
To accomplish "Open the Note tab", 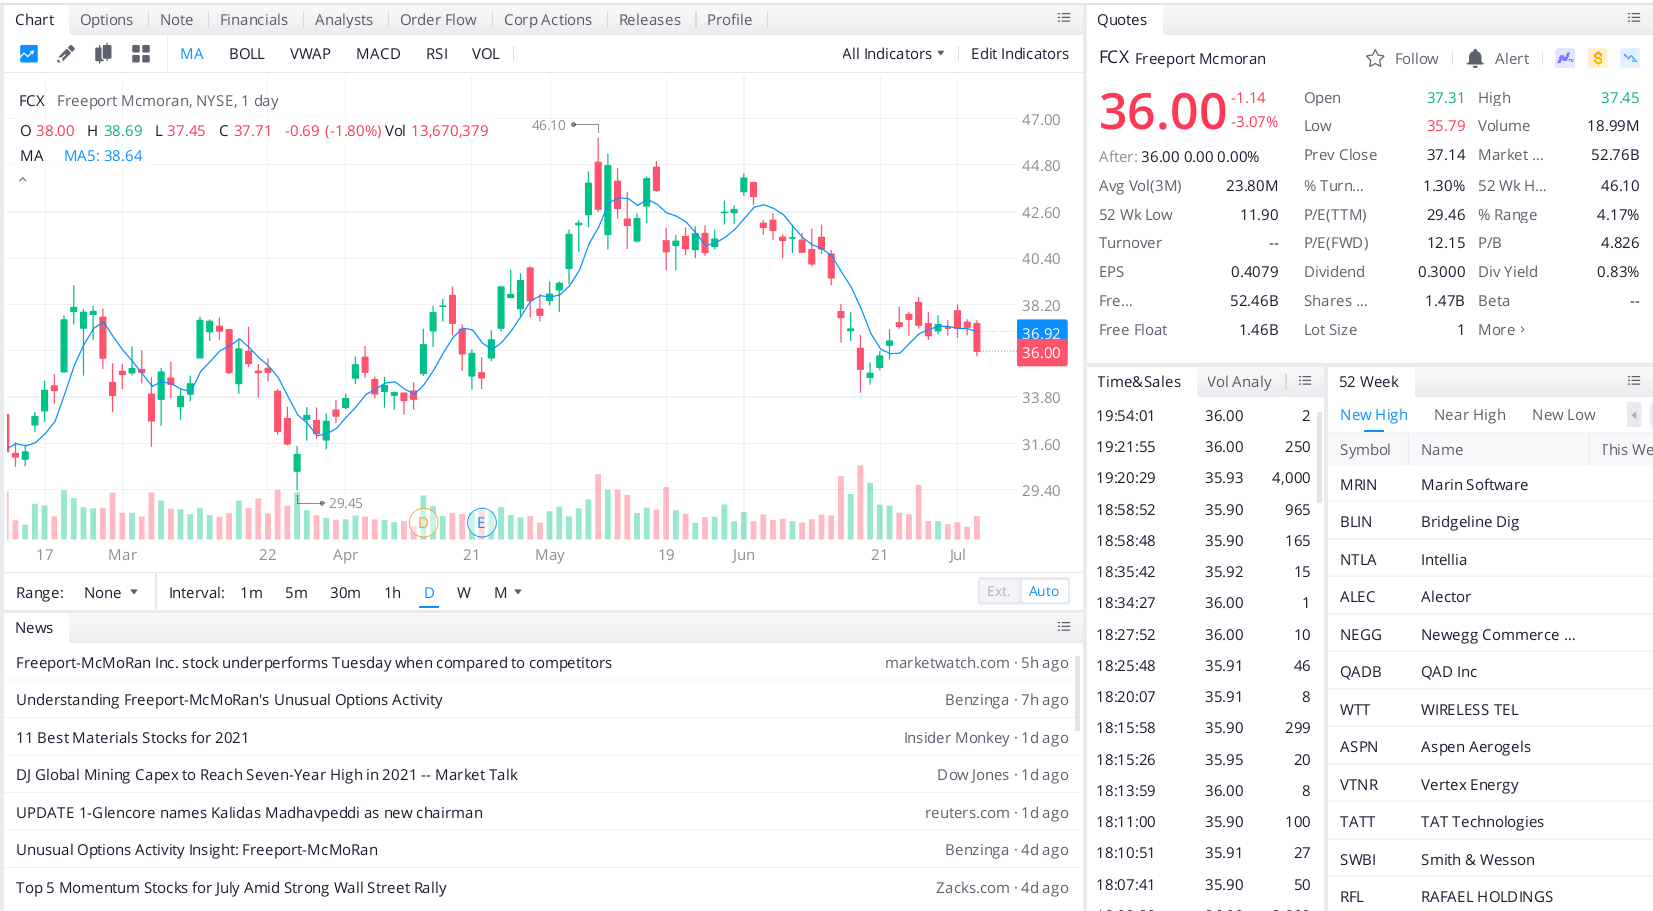I will (x=177, y=20).
